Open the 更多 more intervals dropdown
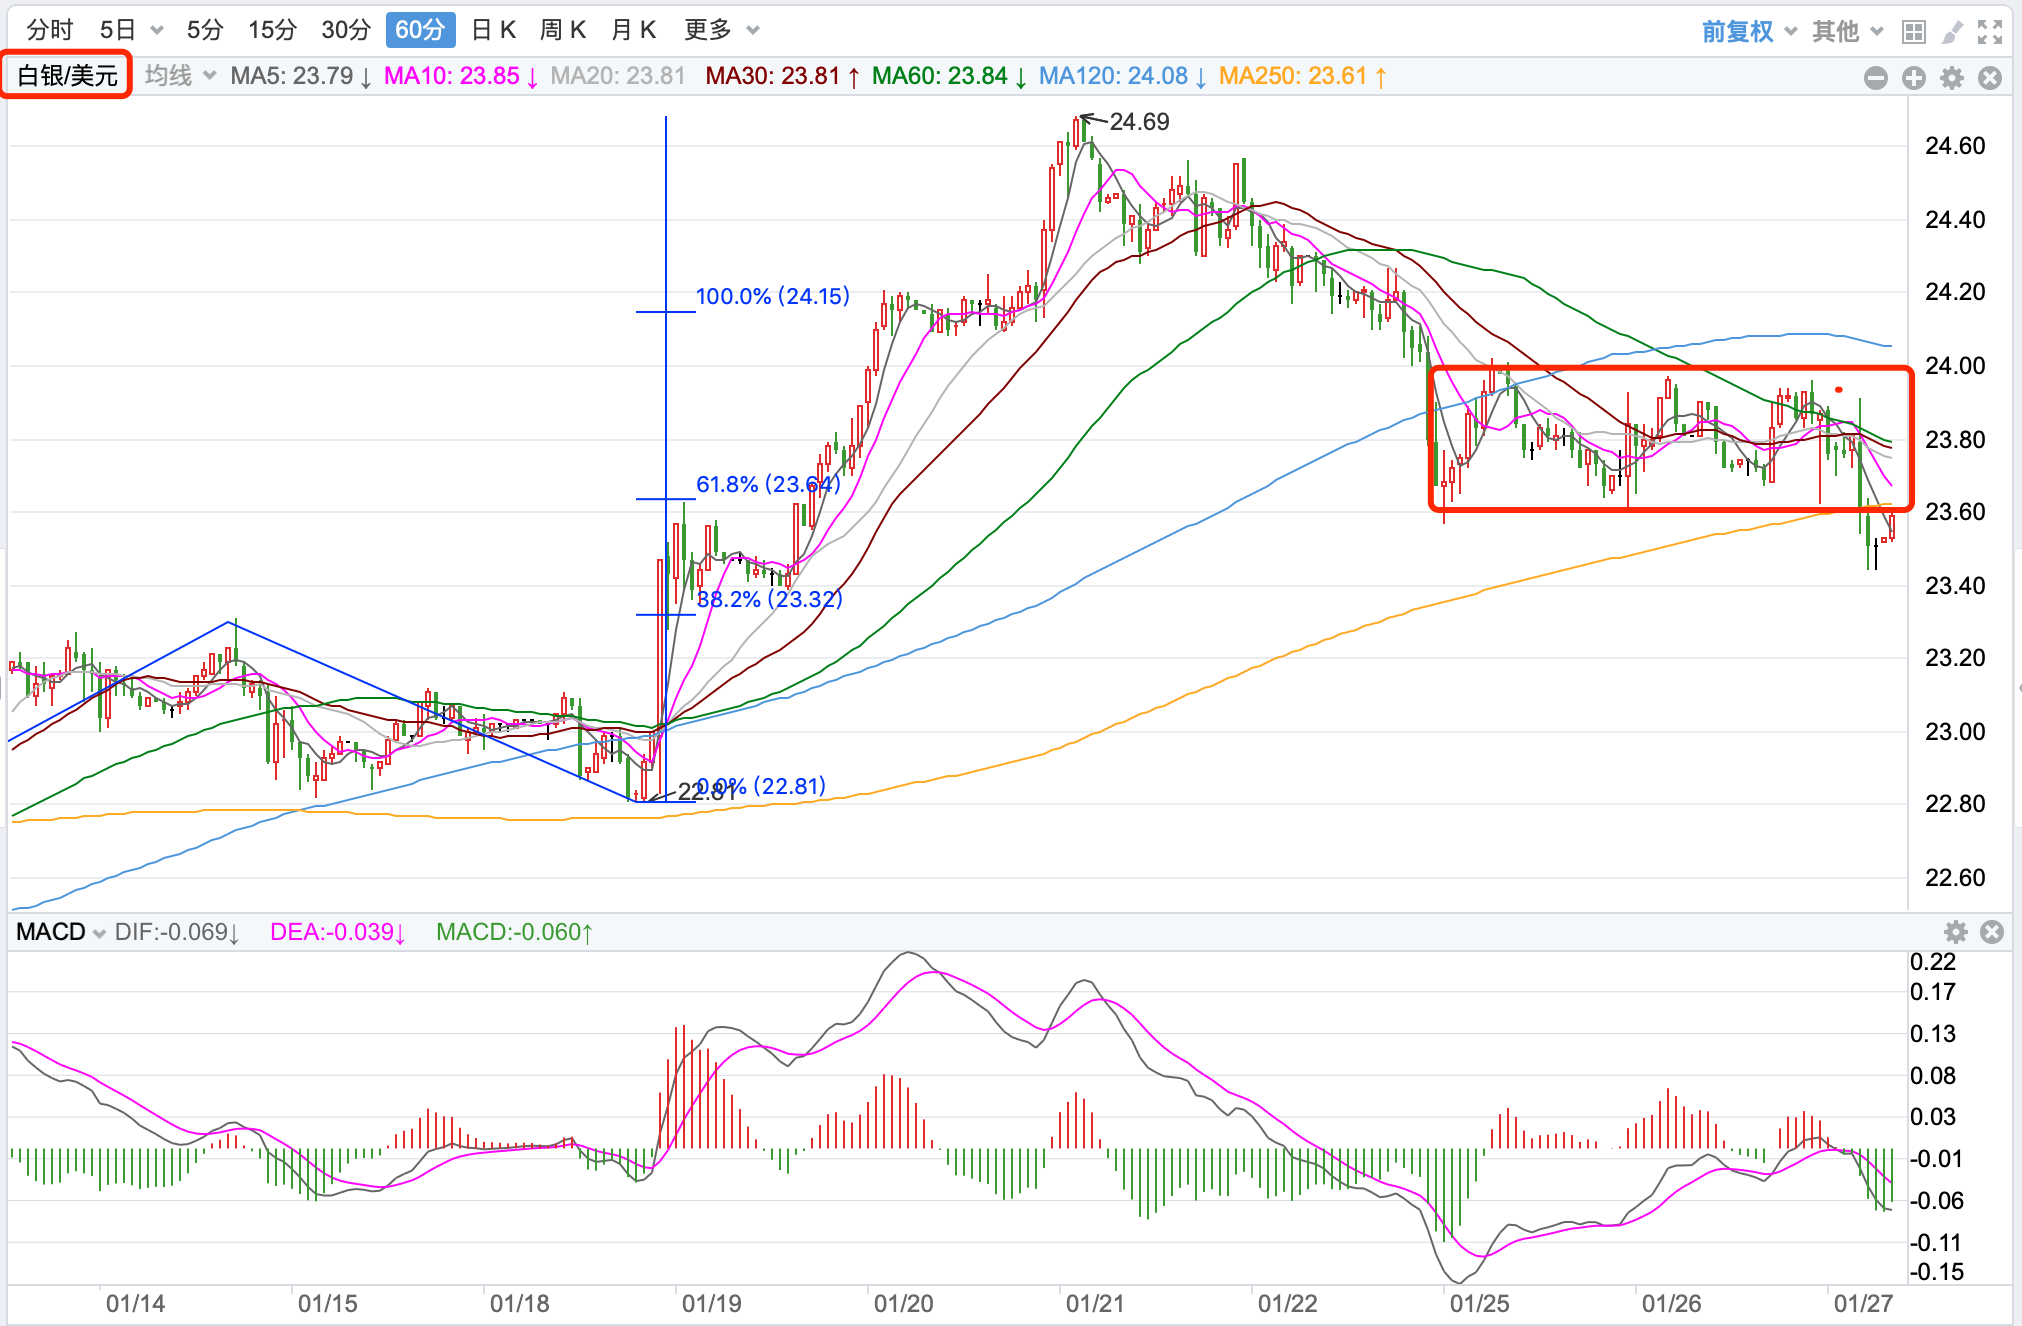 pos(722,30)
